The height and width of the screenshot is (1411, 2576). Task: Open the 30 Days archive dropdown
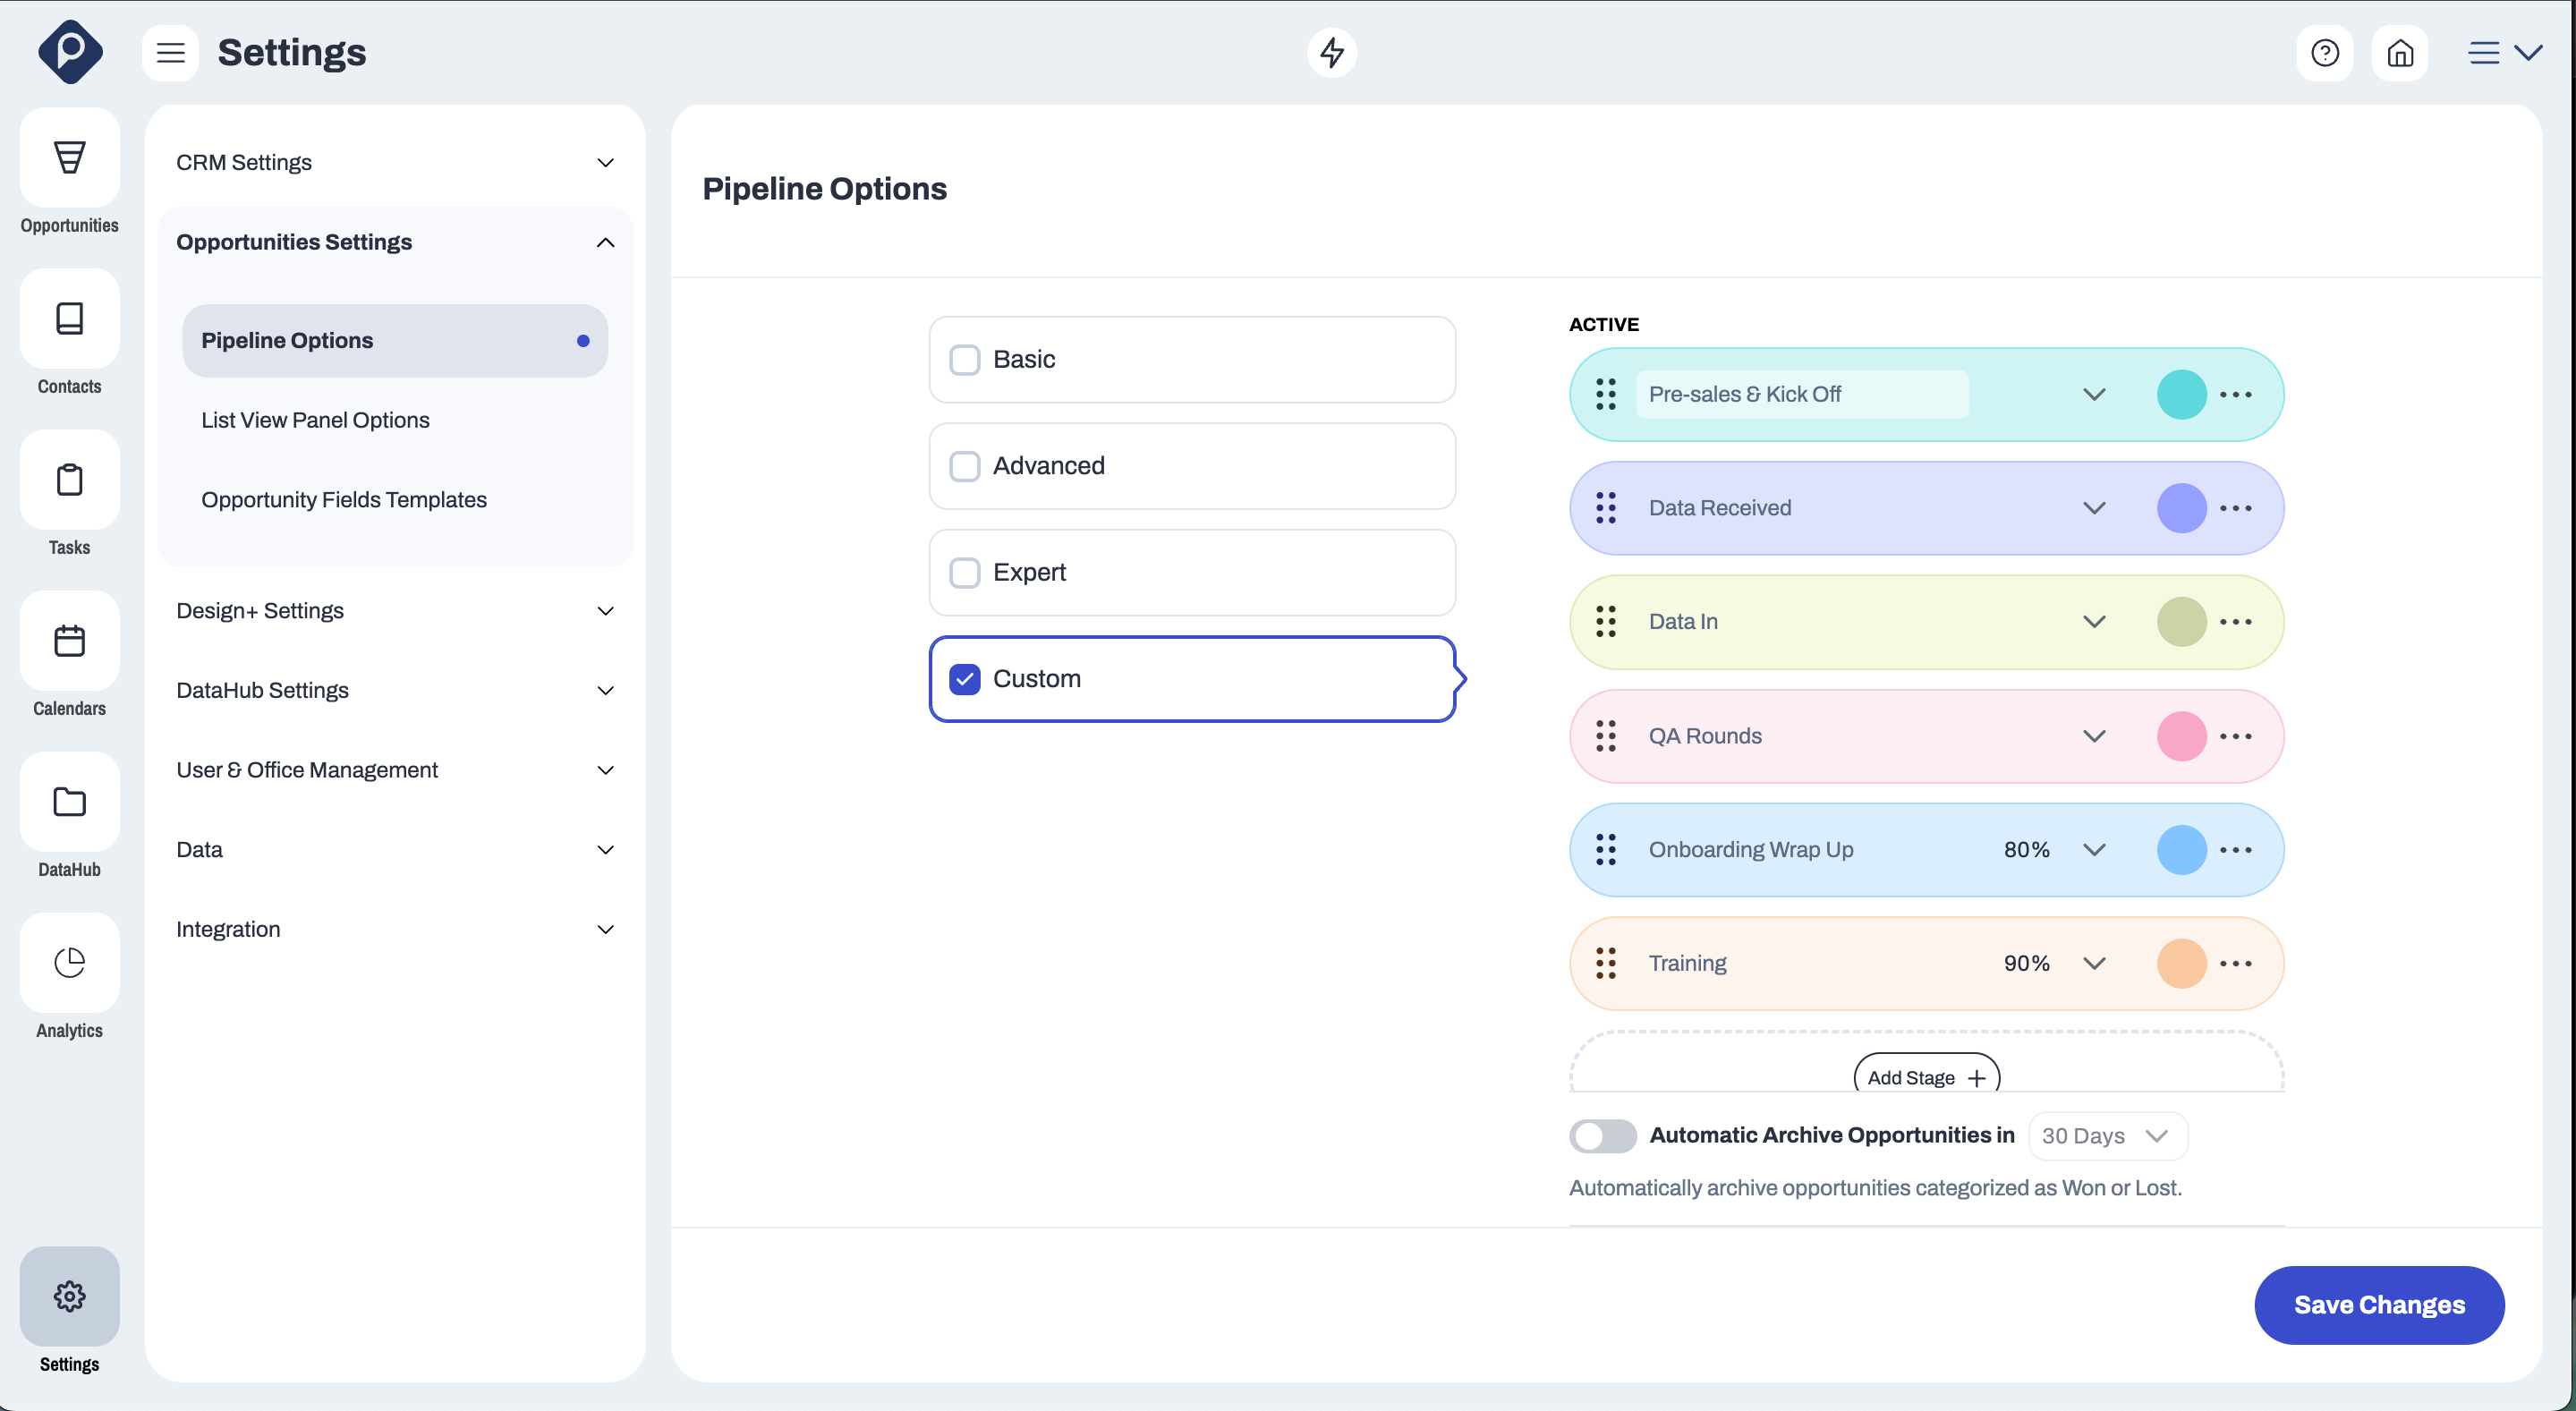(2107, 1136)
